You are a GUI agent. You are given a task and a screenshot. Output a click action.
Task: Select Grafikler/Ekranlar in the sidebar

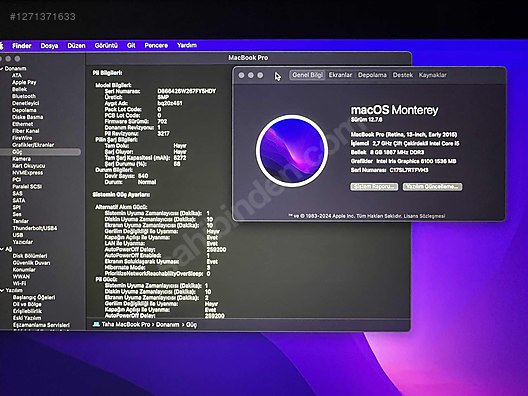[x=33, y=145]
